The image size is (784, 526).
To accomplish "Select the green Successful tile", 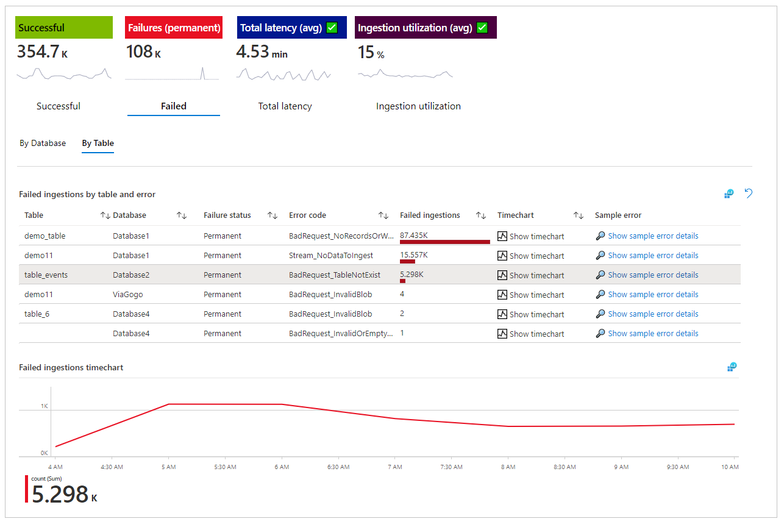I will point(64,28).
